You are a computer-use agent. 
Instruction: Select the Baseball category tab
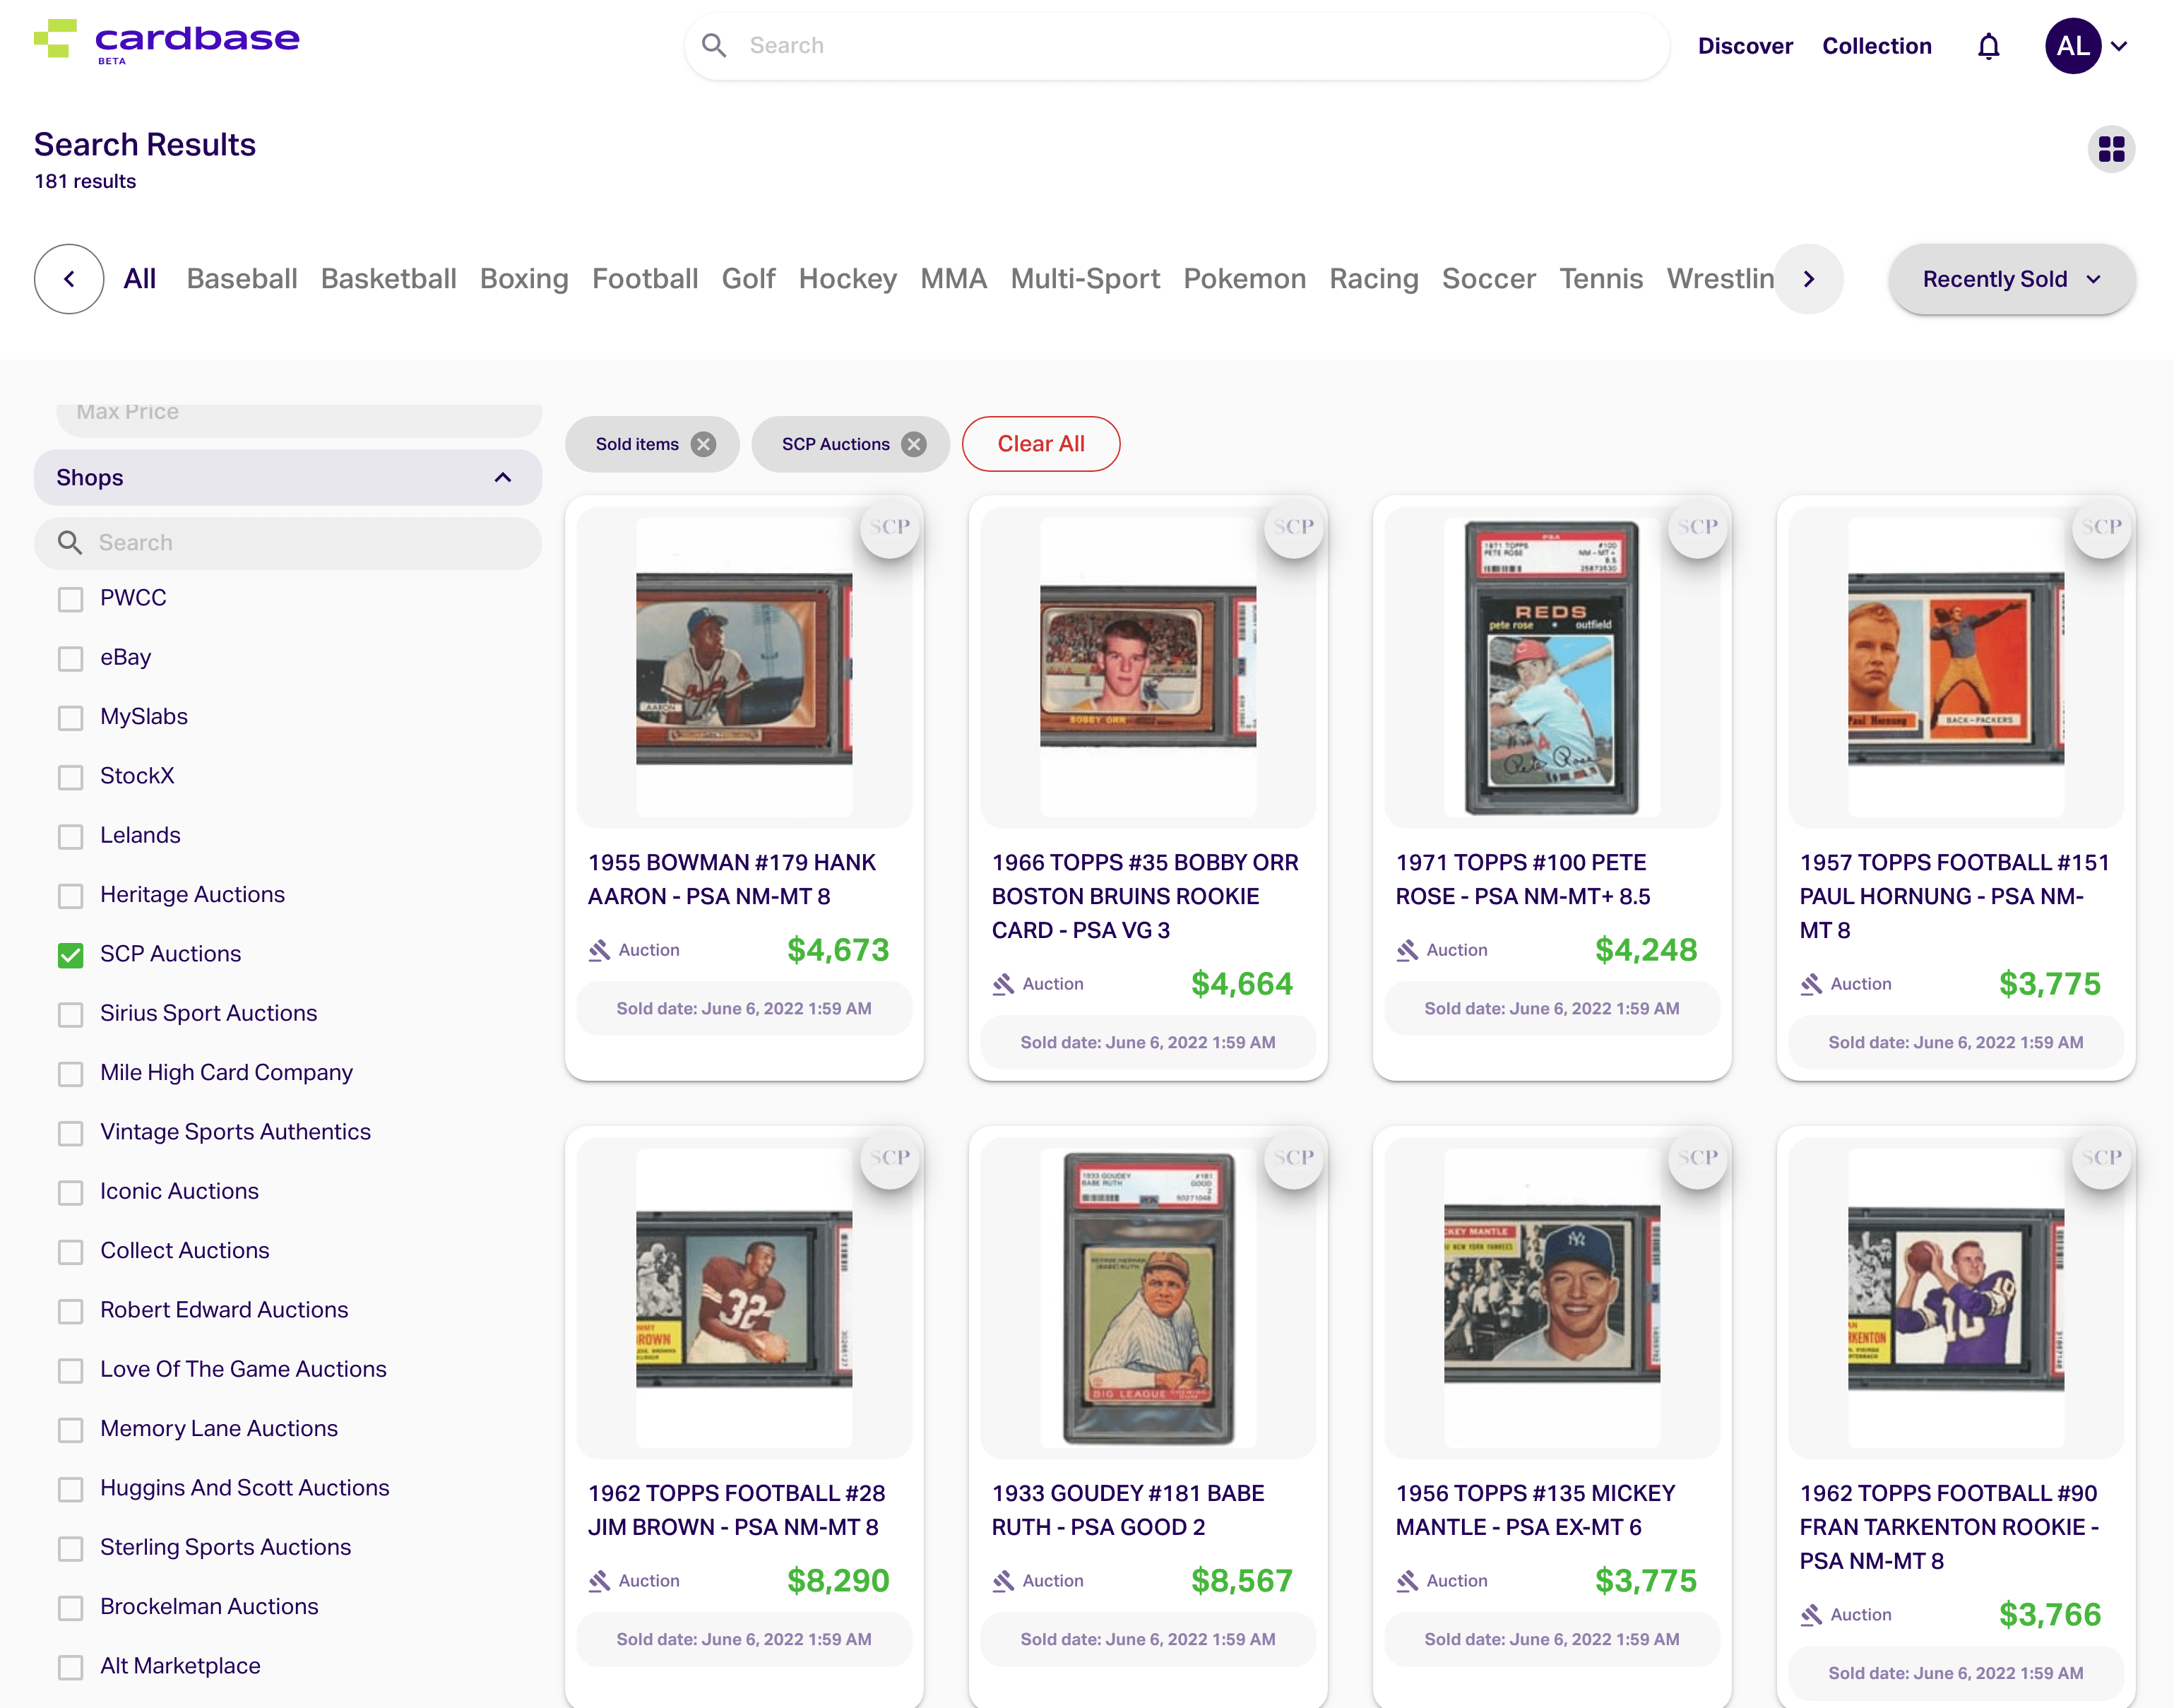point(242,279)
